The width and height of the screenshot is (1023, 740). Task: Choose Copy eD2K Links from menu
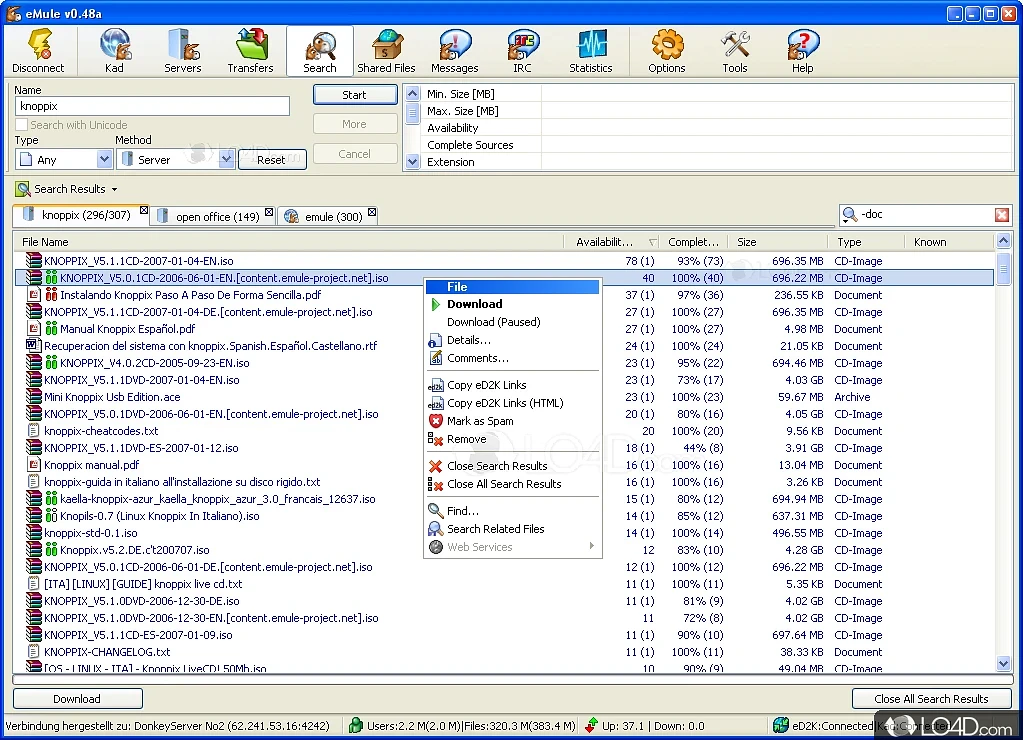point(486,385)
